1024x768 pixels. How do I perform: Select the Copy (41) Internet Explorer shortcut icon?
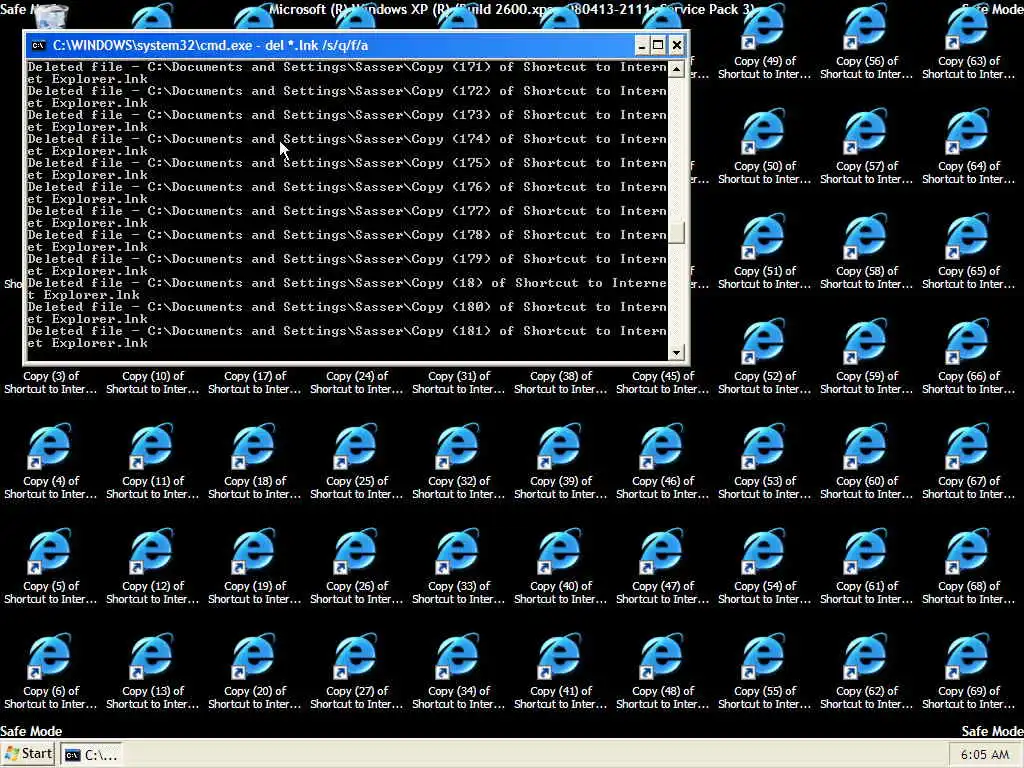pyautogui.click(x=560, y=657)
